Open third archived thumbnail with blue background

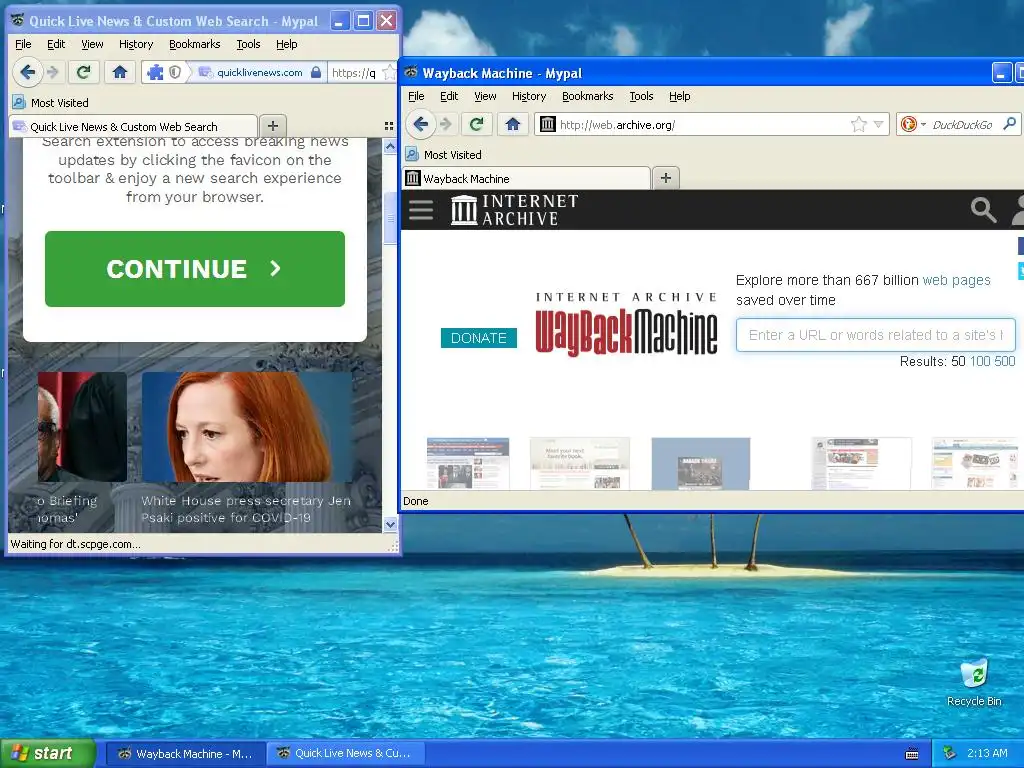701,464
